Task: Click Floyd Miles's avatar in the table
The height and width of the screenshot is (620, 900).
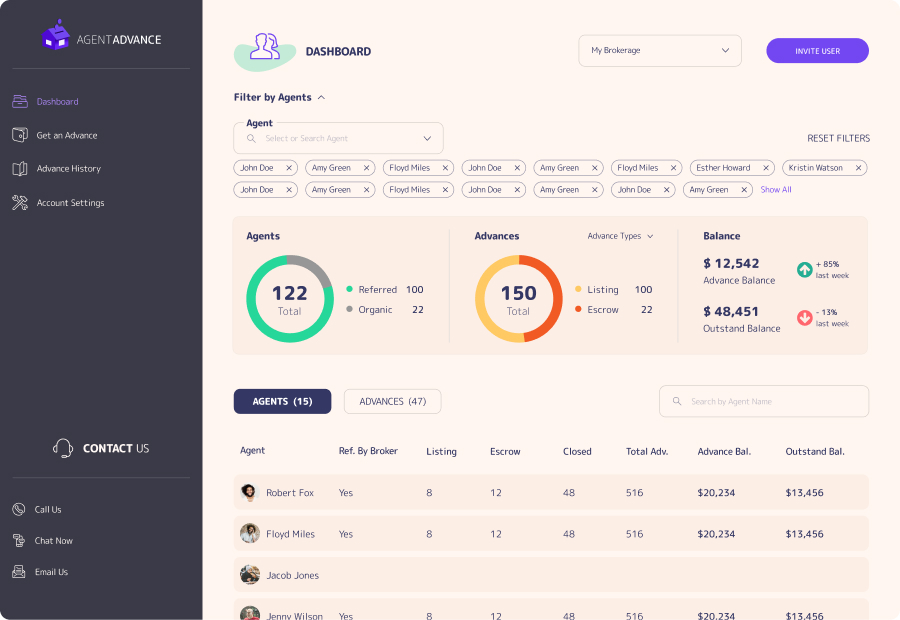Action: pos(250,534)
